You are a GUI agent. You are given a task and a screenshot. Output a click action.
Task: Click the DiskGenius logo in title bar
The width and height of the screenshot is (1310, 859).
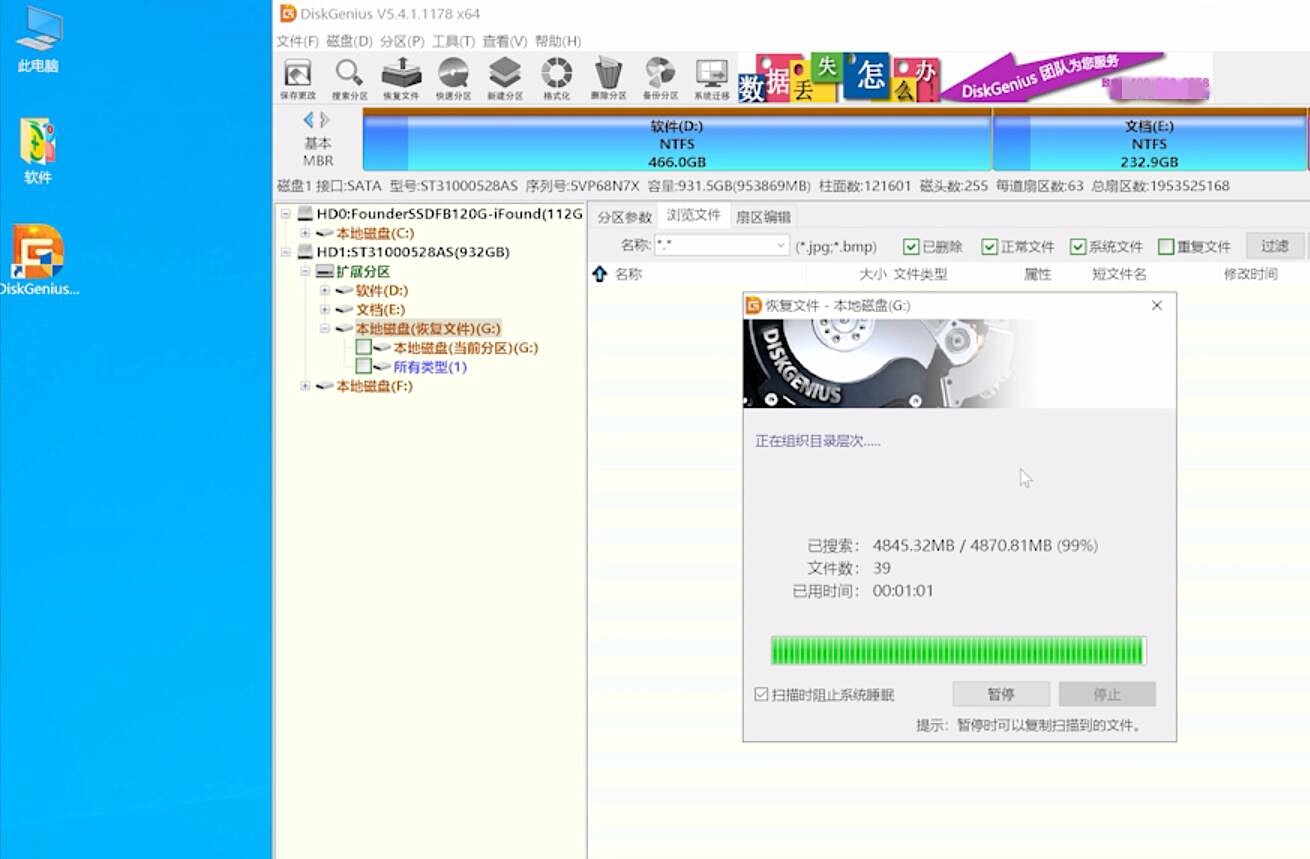tap(288, 13)
